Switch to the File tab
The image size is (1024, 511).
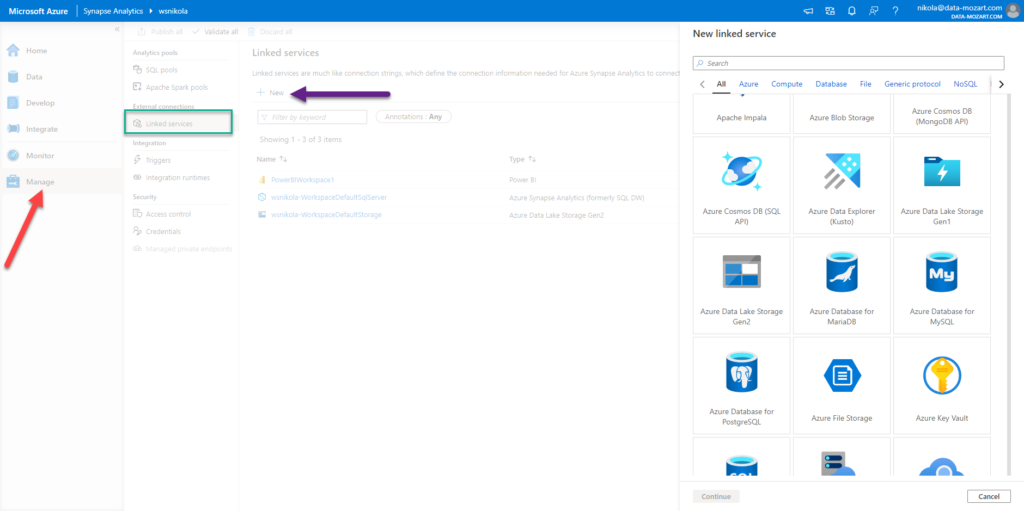pos(865,84)
